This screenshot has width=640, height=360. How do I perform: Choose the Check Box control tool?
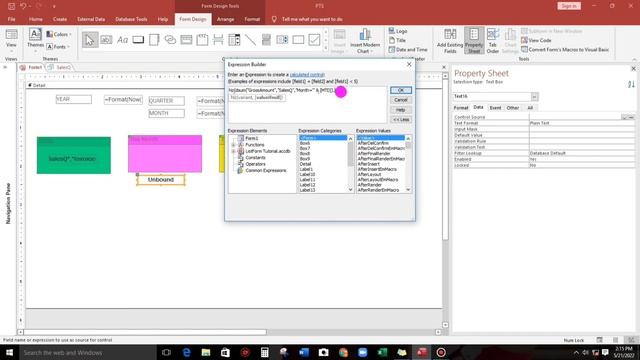[314, 40]
